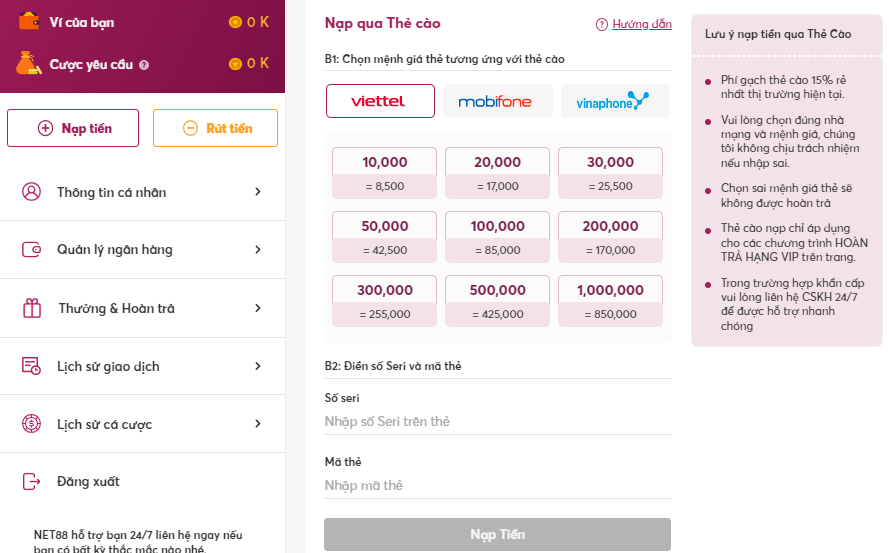Image resolution: width=889 pixels, height=553 pixels.
Task: Click the Số seri input field
Action: coord(498,421)
